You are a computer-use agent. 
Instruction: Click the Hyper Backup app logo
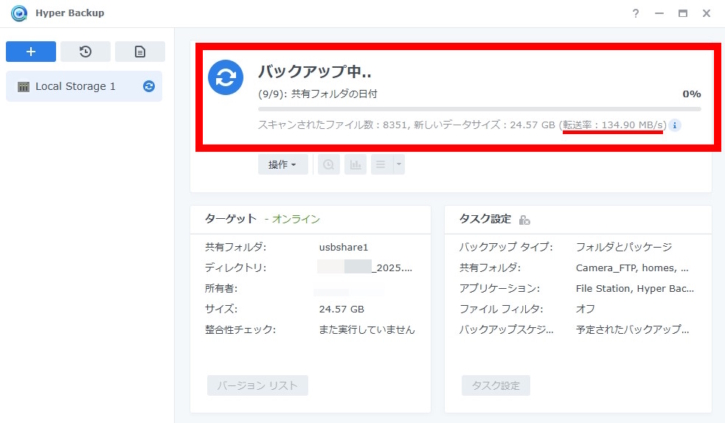click(x=18, y=13)
